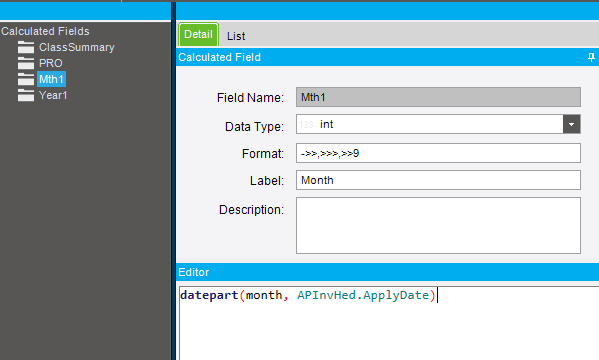Click the Format label
Image resolution: width=599 pixels, height=360 pixels.
[263, 154]
